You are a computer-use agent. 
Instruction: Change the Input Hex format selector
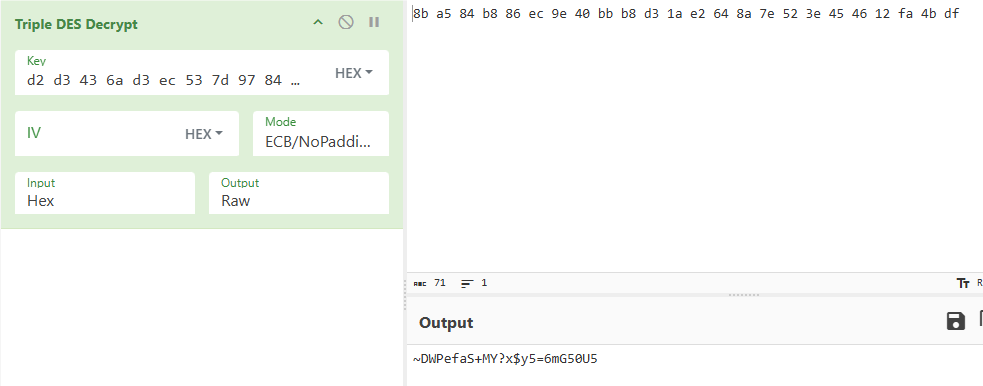pyautogui.click(x=105, y=193)
